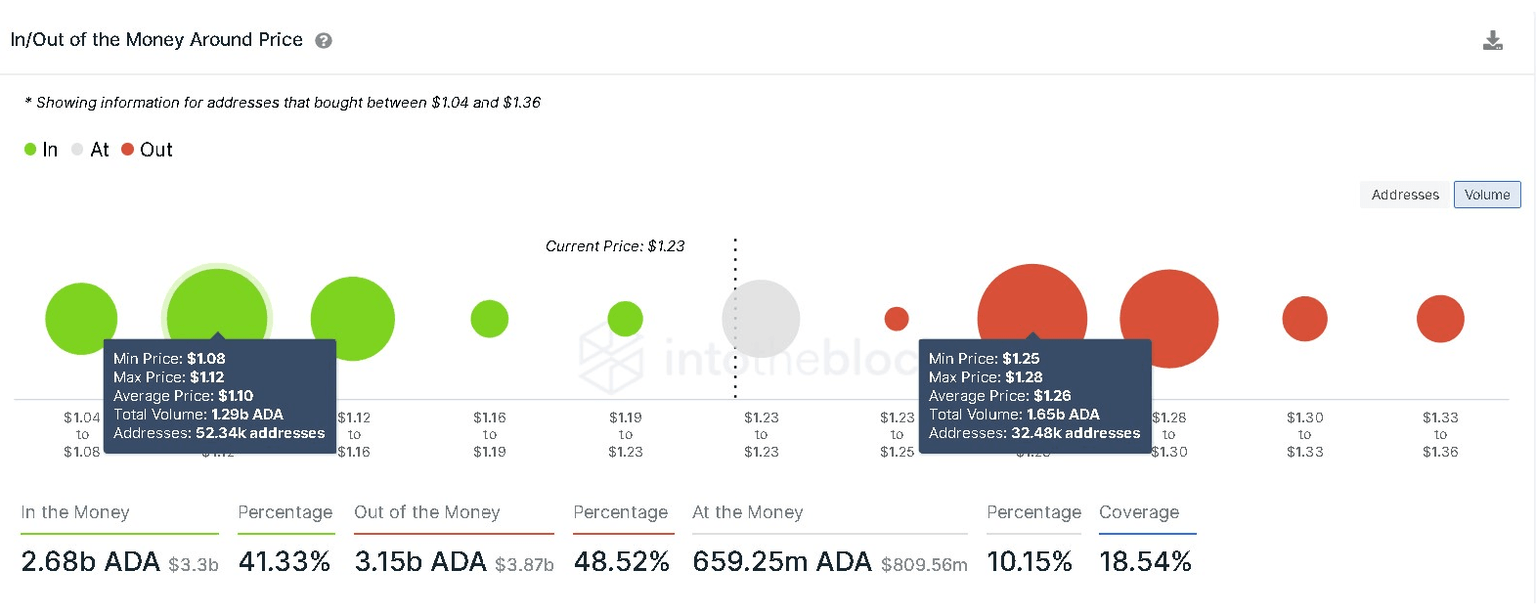Click the green $1.08 to $1.12 bubble

pyautogui.click(x=217, y=305)
